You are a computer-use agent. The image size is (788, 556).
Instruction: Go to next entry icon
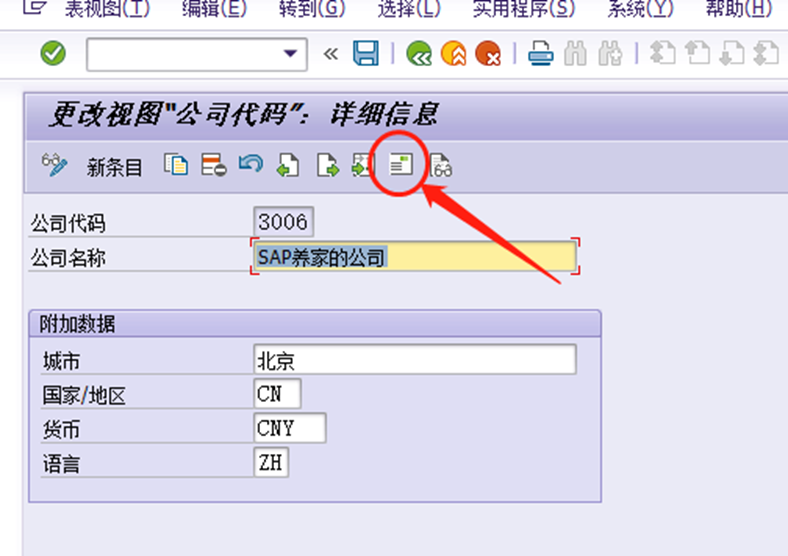327,165
